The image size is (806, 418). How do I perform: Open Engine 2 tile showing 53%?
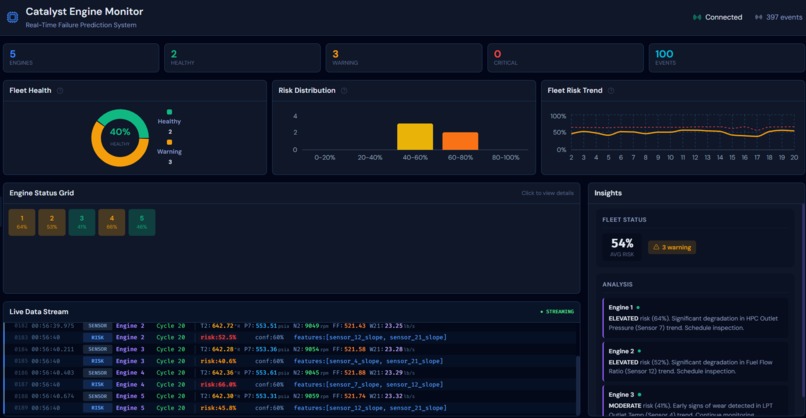[52, 222]
